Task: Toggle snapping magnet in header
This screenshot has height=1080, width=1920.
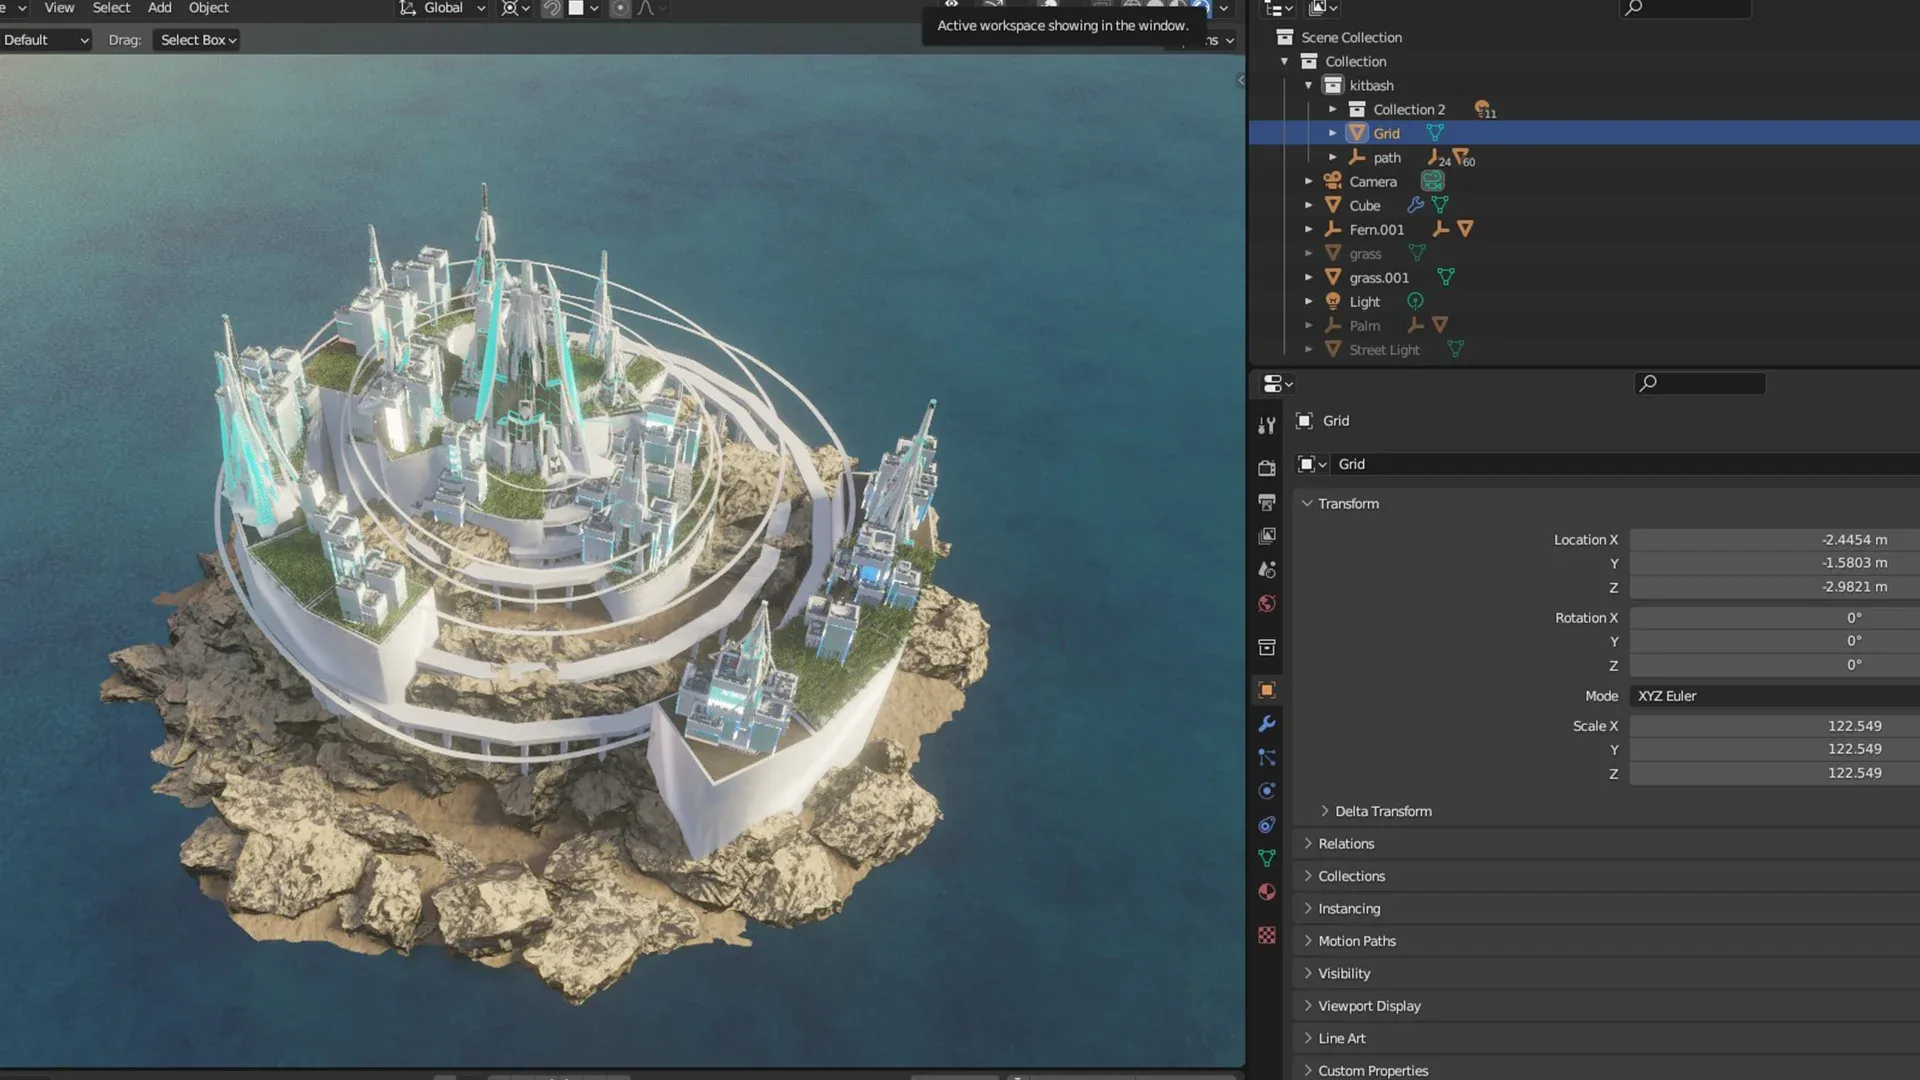Action: pyautogui.click(x=551, y=8)
